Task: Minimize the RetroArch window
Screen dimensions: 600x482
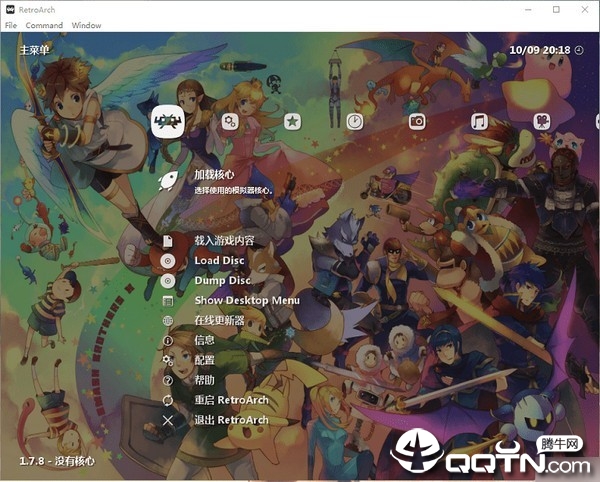Action: click(x=528, y=10)
